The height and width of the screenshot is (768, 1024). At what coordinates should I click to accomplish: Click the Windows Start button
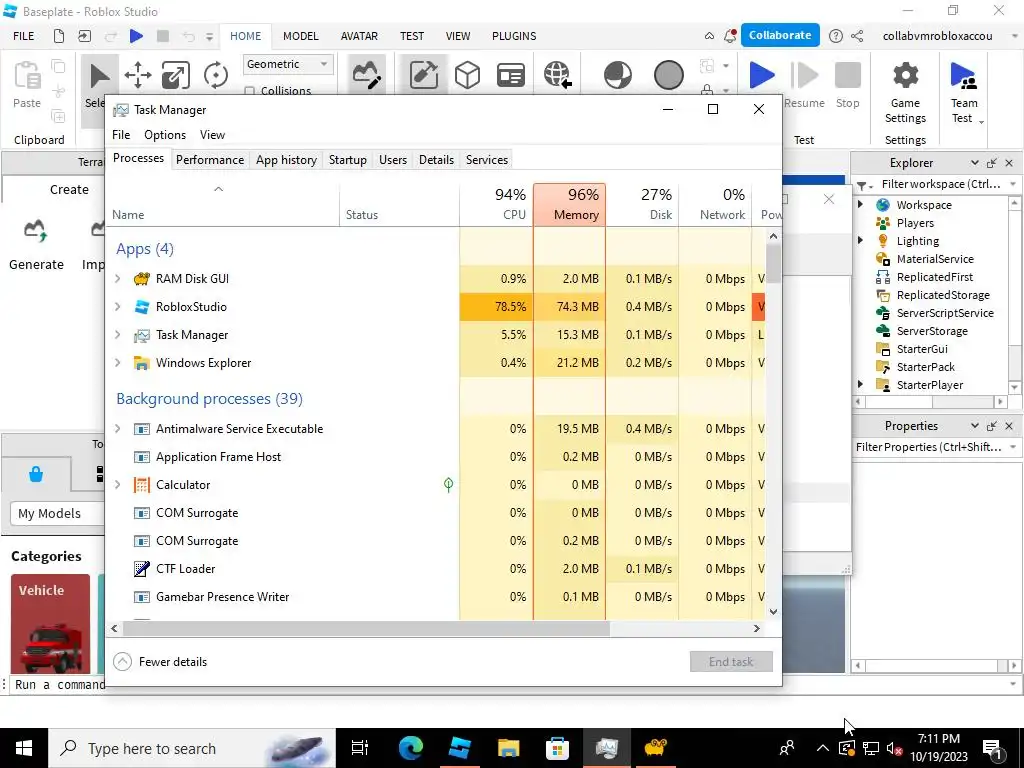click(24, 748)
